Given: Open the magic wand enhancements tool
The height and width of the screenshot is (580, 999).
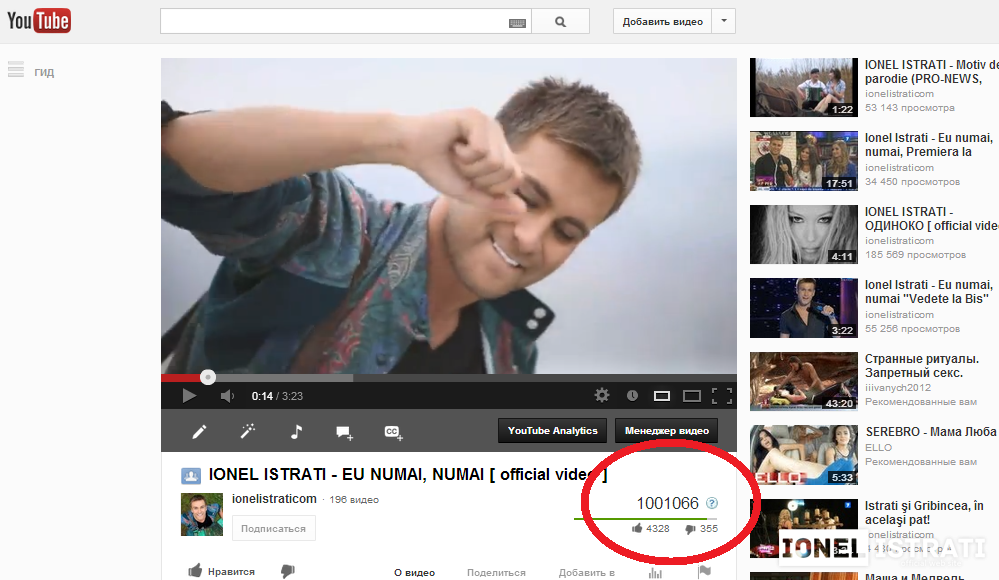Looking at the screenshot, I should pos(248,432).
